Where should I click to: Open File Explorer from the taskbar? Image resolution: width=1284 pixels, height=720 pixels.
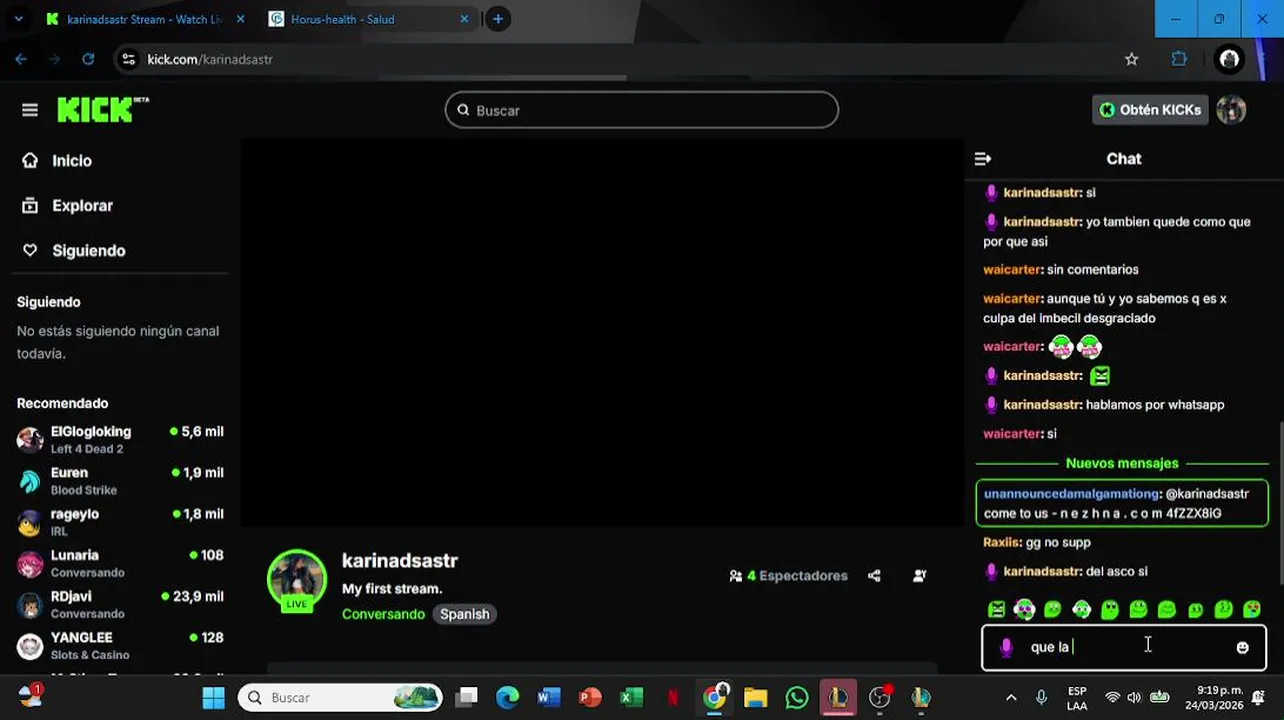pos(755,697)
